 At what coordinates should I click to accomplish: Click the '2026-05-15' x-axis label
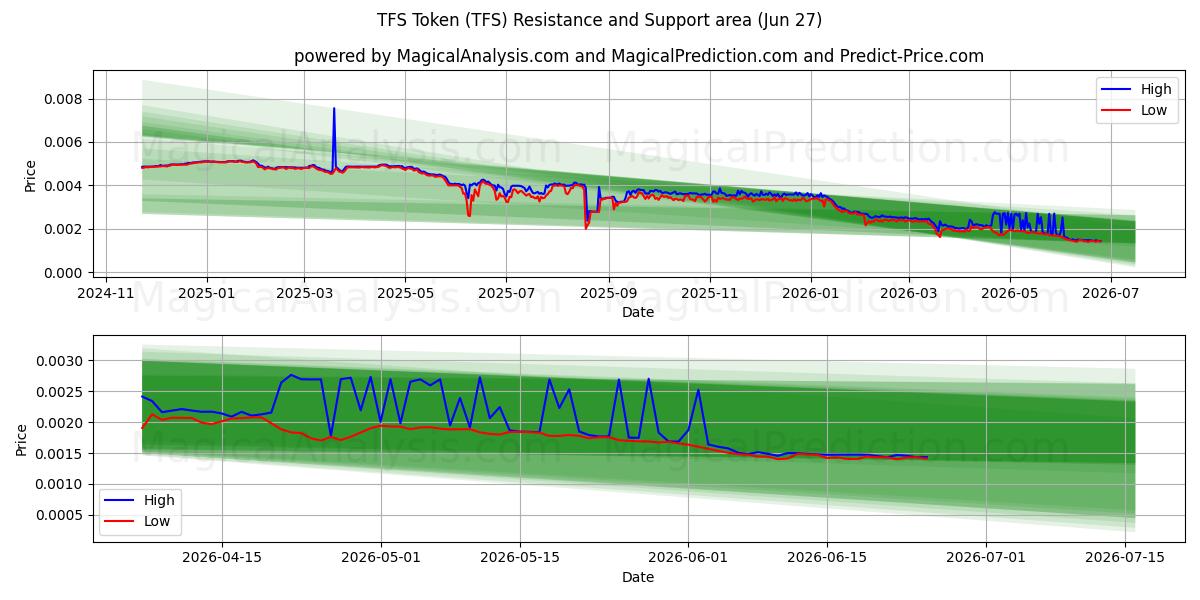click(x=520, y=559)
